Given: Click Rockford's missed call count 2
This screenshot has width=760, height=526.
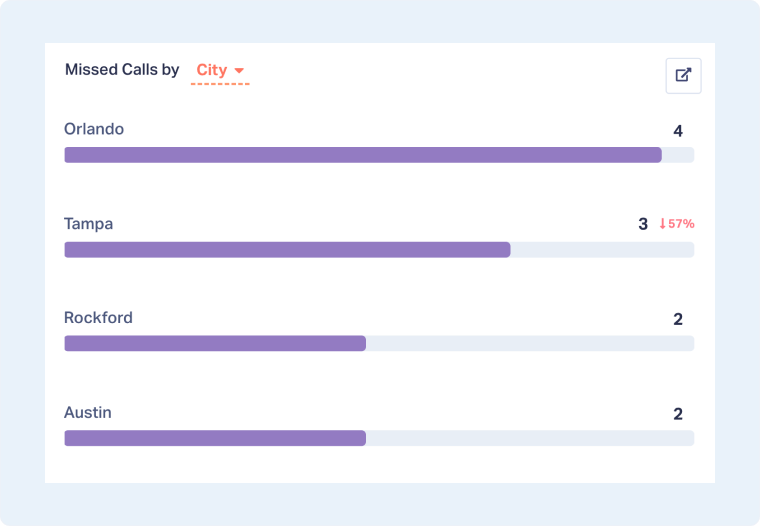Looking at the screenshot, I should (x=678, y=320).
